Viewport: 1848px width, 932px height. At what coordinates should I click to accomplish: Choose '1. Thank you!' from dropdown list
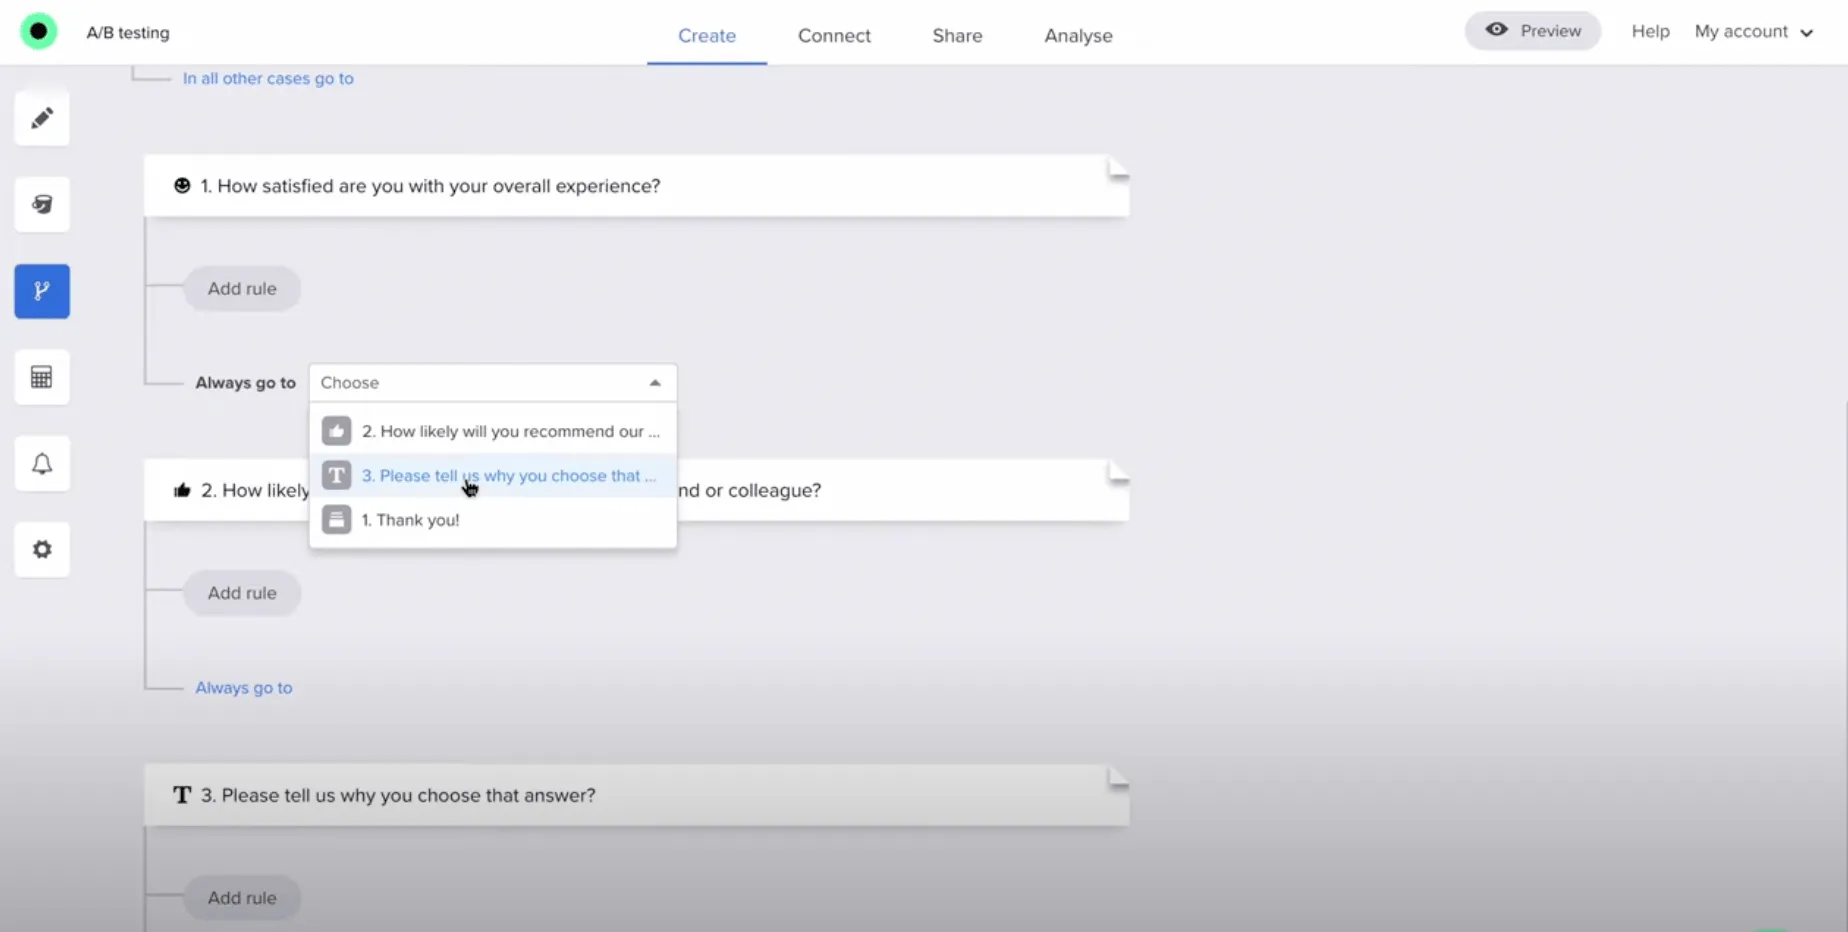click(410, 520)
